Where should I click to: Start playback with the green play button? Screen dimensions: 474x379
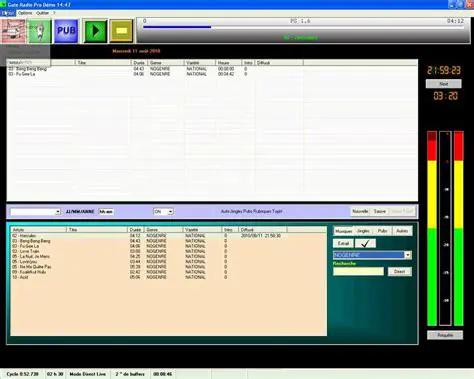(95, 31)
